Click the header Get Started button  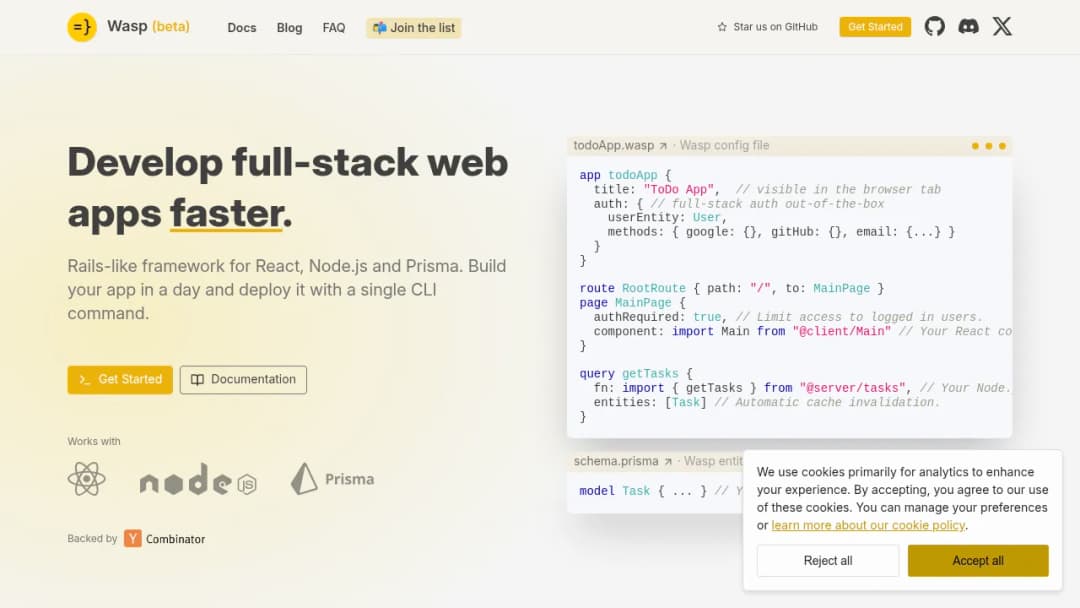pos(875,27)
